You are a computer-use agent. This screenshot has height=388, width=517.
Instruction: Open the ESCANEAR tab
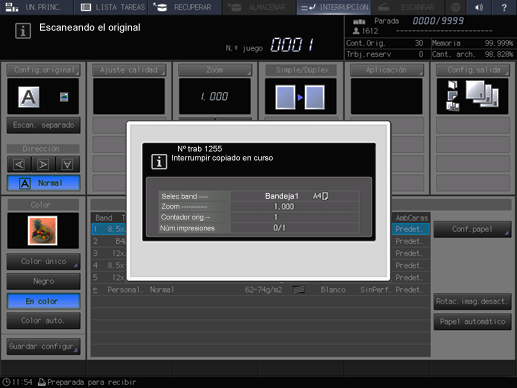pos(407,7)
